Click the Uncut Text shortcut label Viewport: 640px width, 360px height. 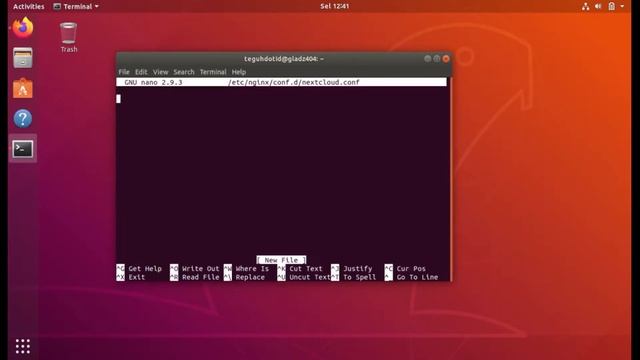tap(310, 277)
